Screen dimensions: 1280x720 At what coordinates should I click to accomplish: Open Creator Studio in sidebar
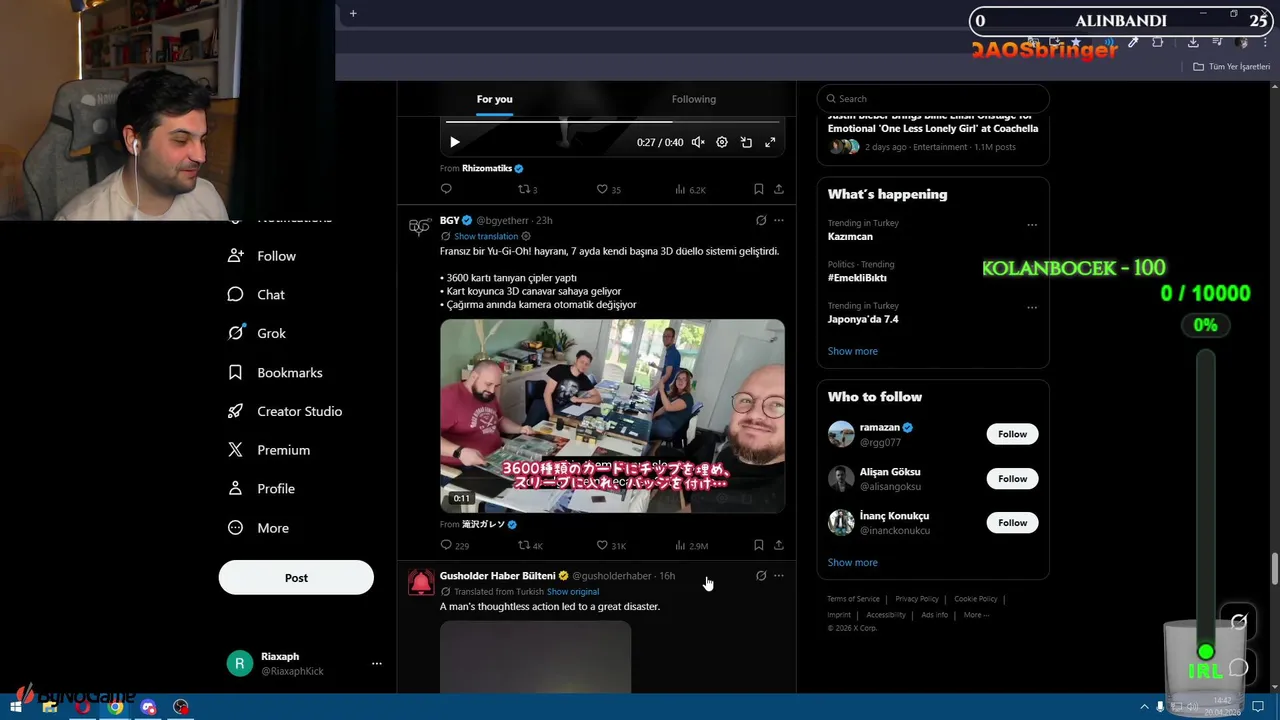285,411
